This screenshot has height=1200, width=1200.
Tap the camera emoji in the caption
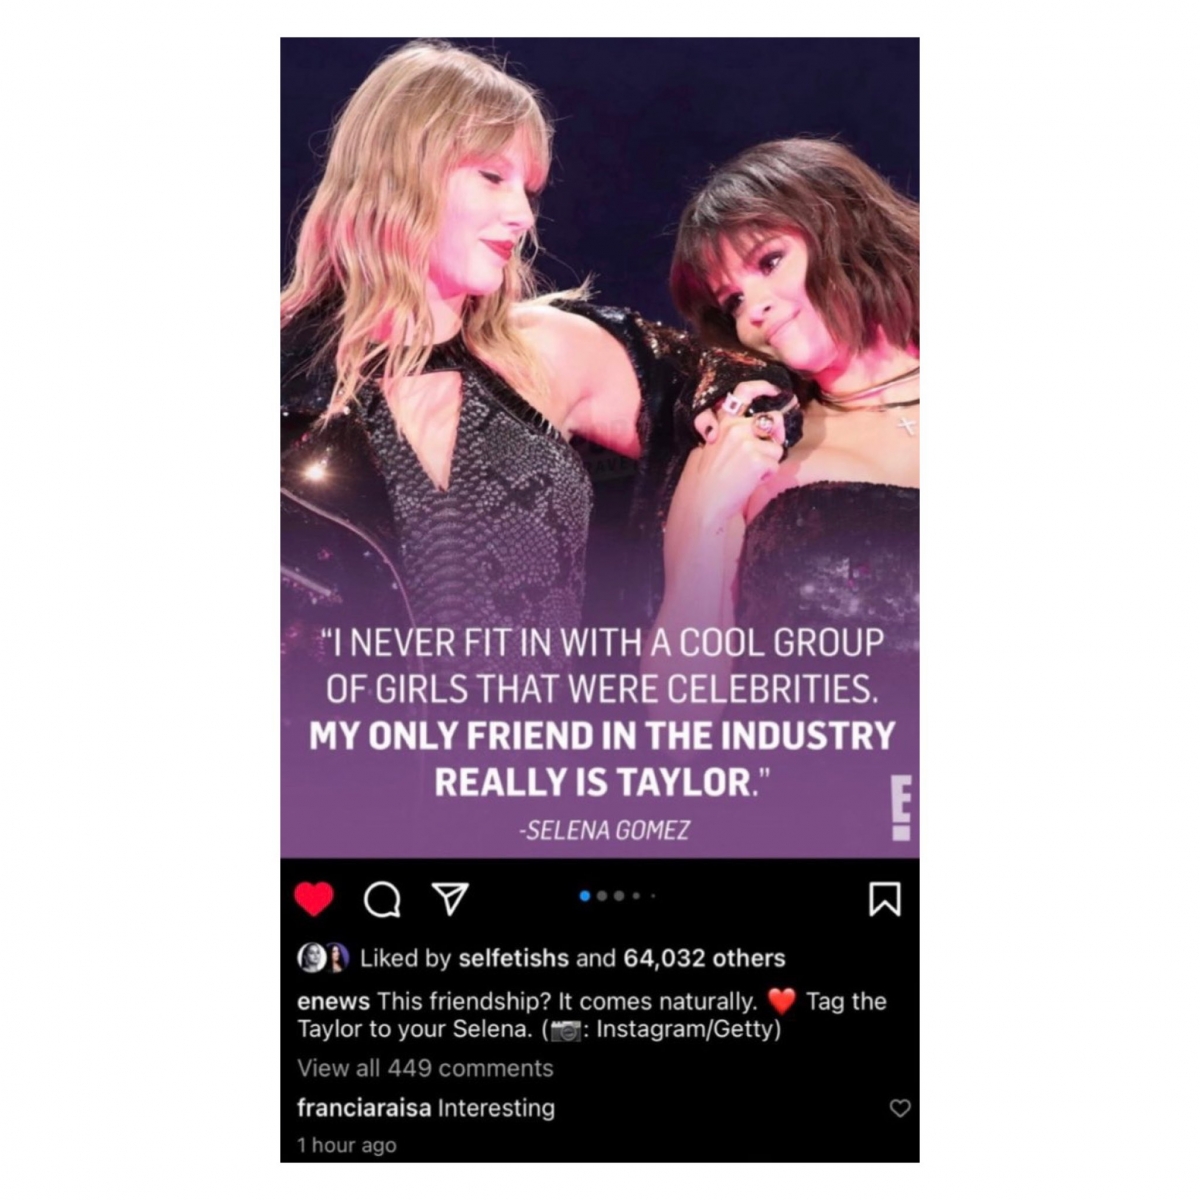[x=566, y=1030]
